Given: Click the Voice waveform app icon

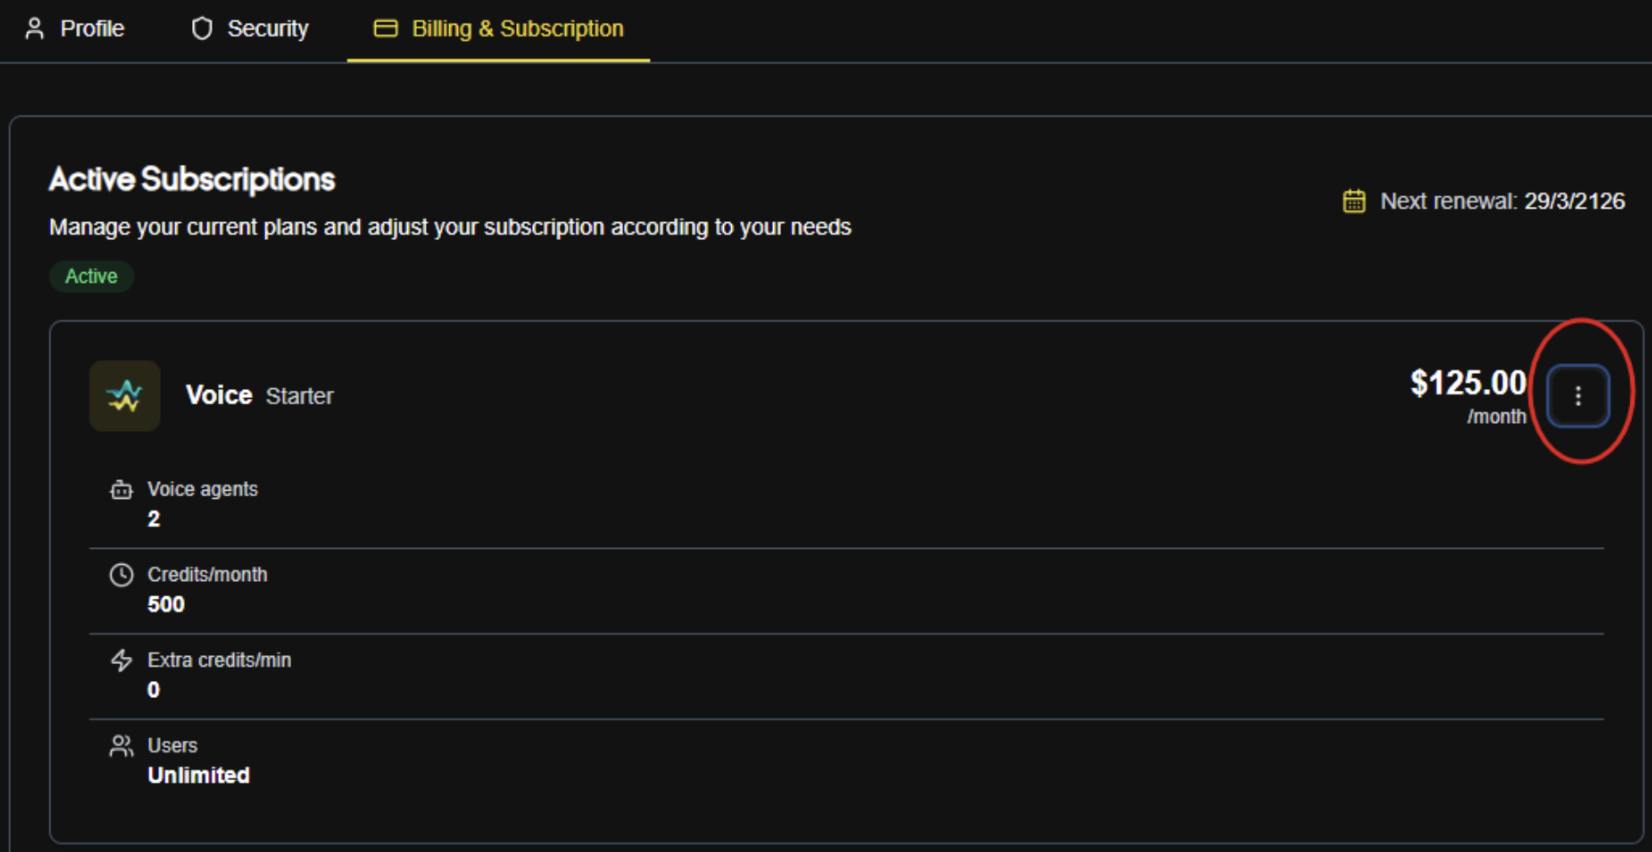Looking at the screenshot, I should click(124, 396).
